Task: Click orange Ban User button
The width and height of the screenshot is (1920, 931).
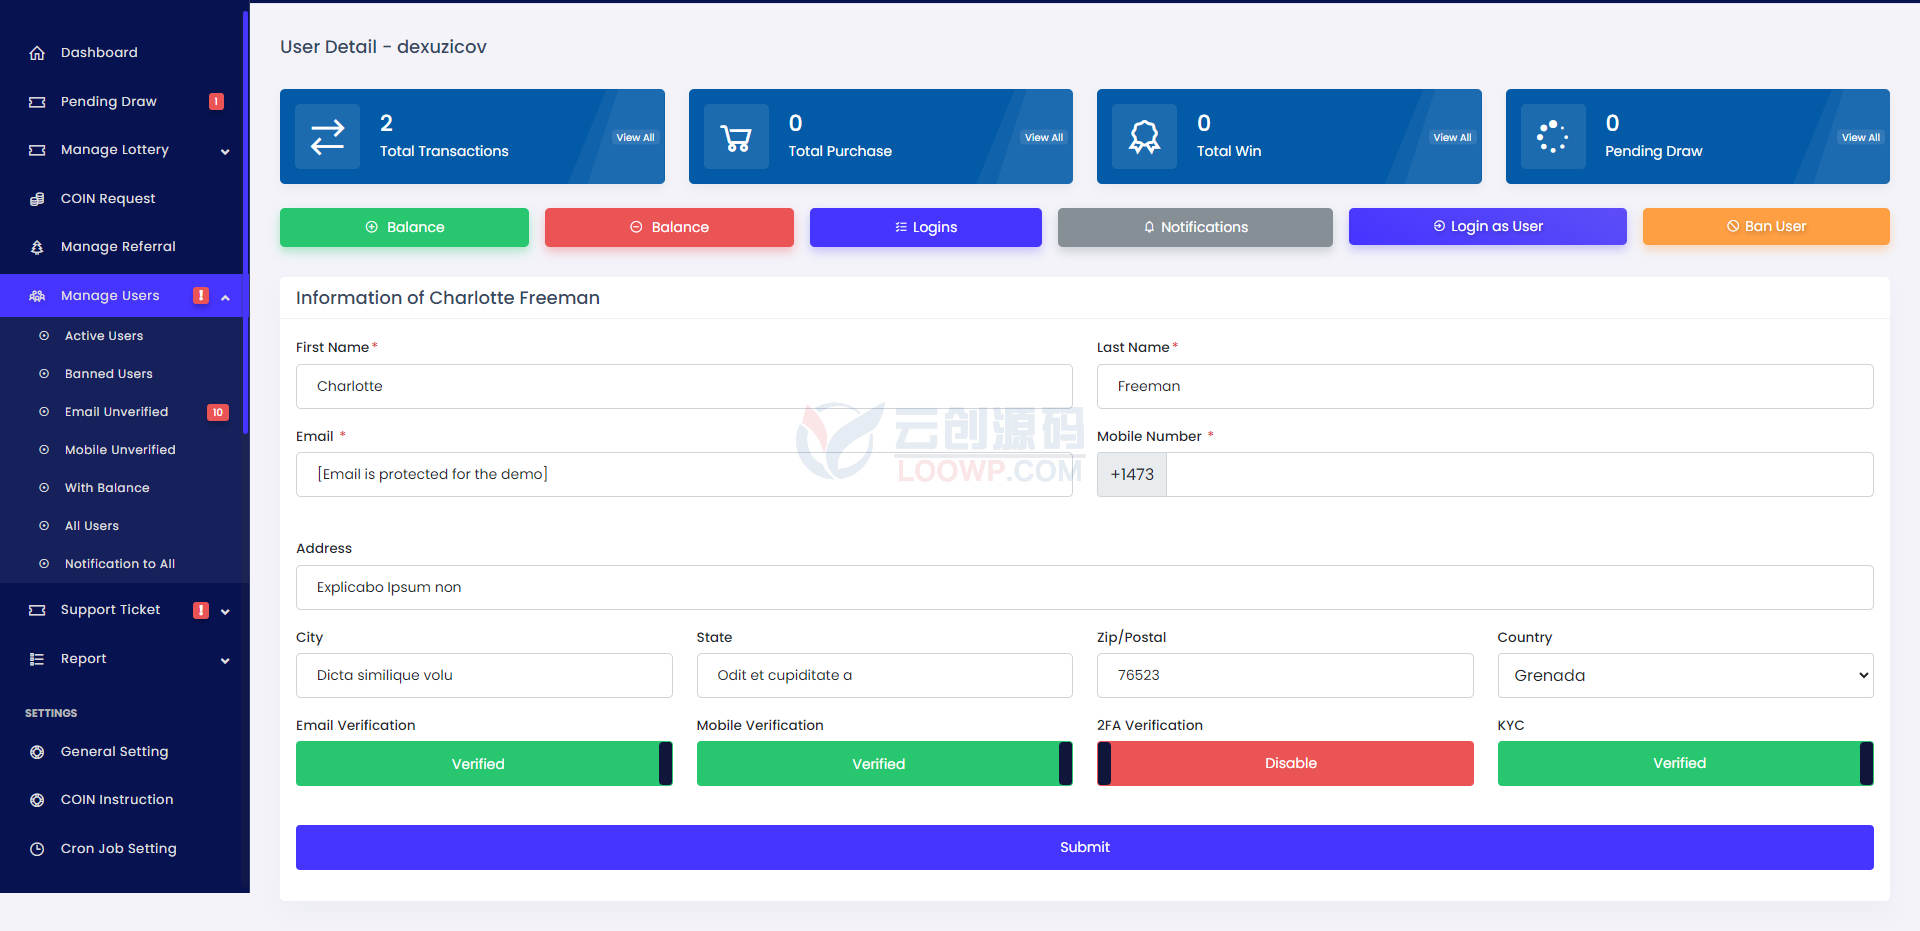Action: click(1766, 226)
